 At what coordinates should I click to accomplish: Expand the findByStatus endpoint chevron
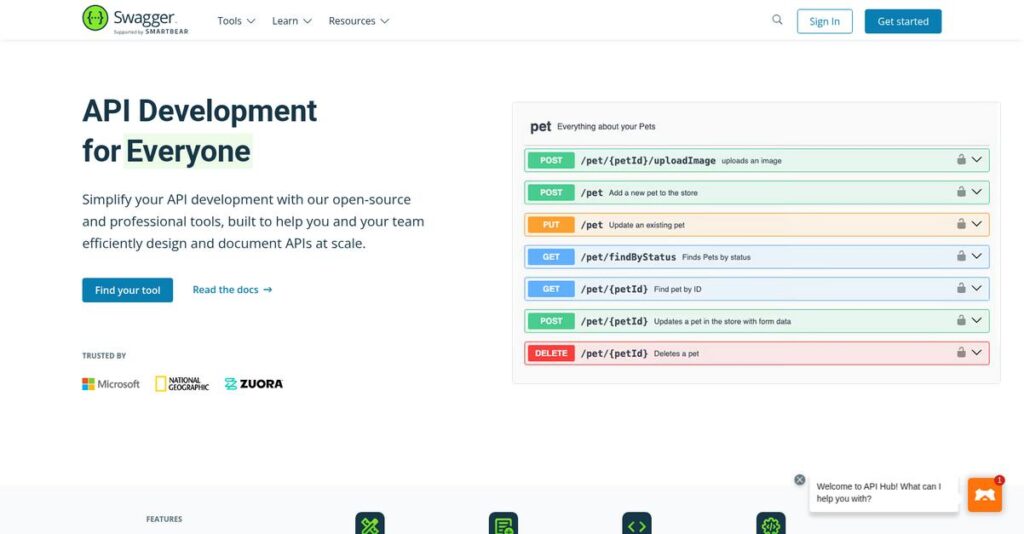click(x=976, y=255)
